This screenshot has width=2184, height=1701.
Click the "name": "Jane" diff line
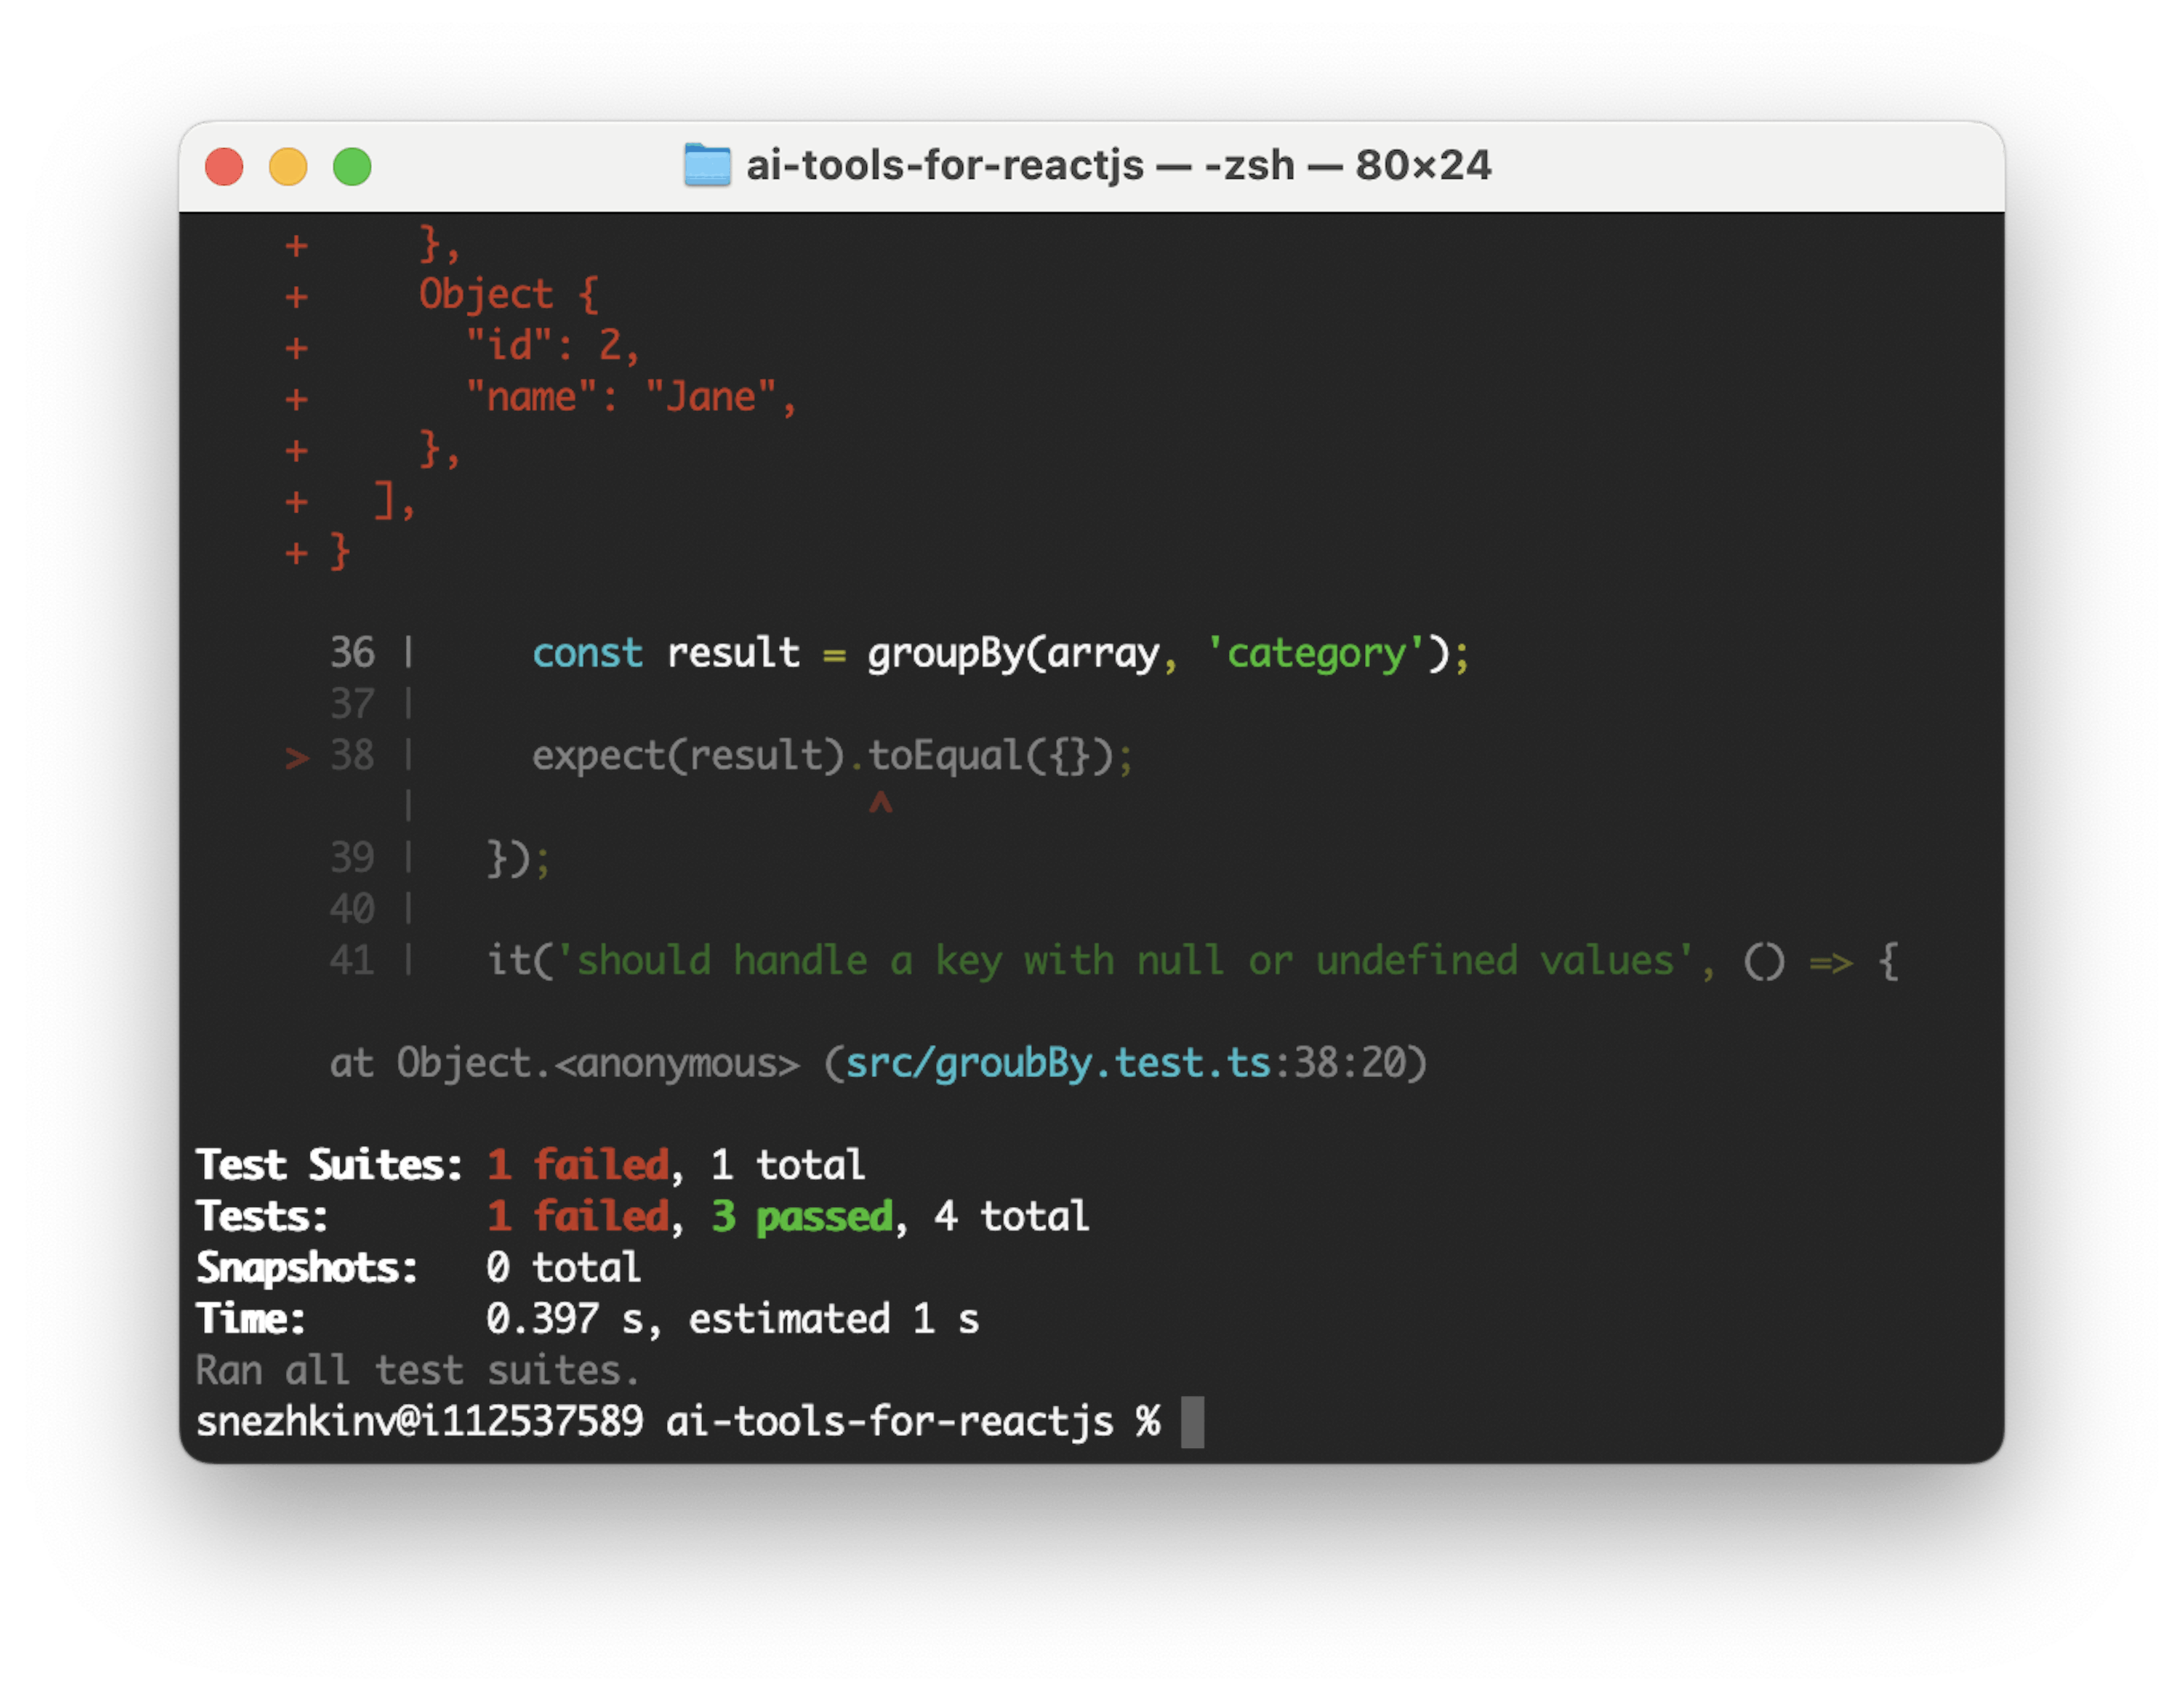pos(630,398)
